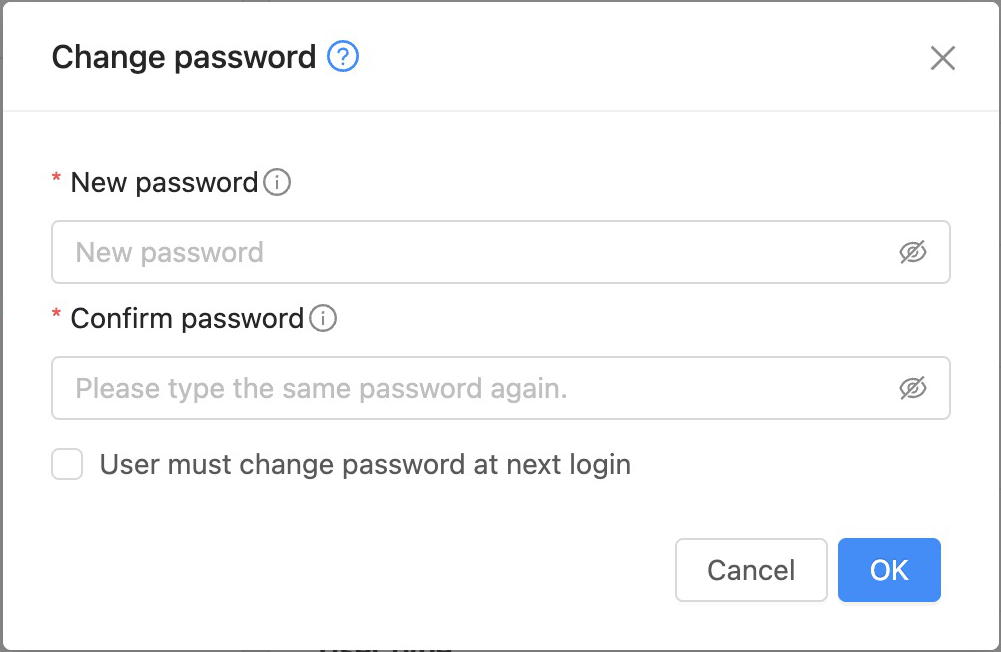Image resolution: width=1001 pixels, height=652 pixels.
Task: Close the Change password dialog
Action: (x=942, y=58)
